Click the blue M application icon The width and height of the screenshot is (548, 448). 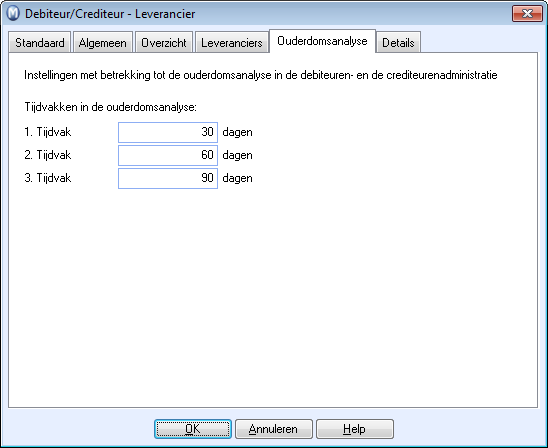[x=13, y=14]
